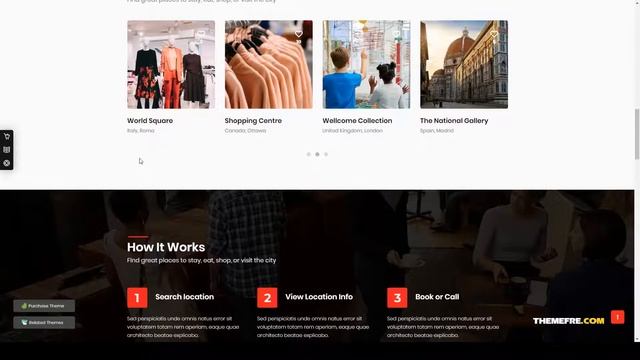The height and width of the screenshot is (360, 640).
Task: Click the Purchase Theme button
Action: pos(44,306)
